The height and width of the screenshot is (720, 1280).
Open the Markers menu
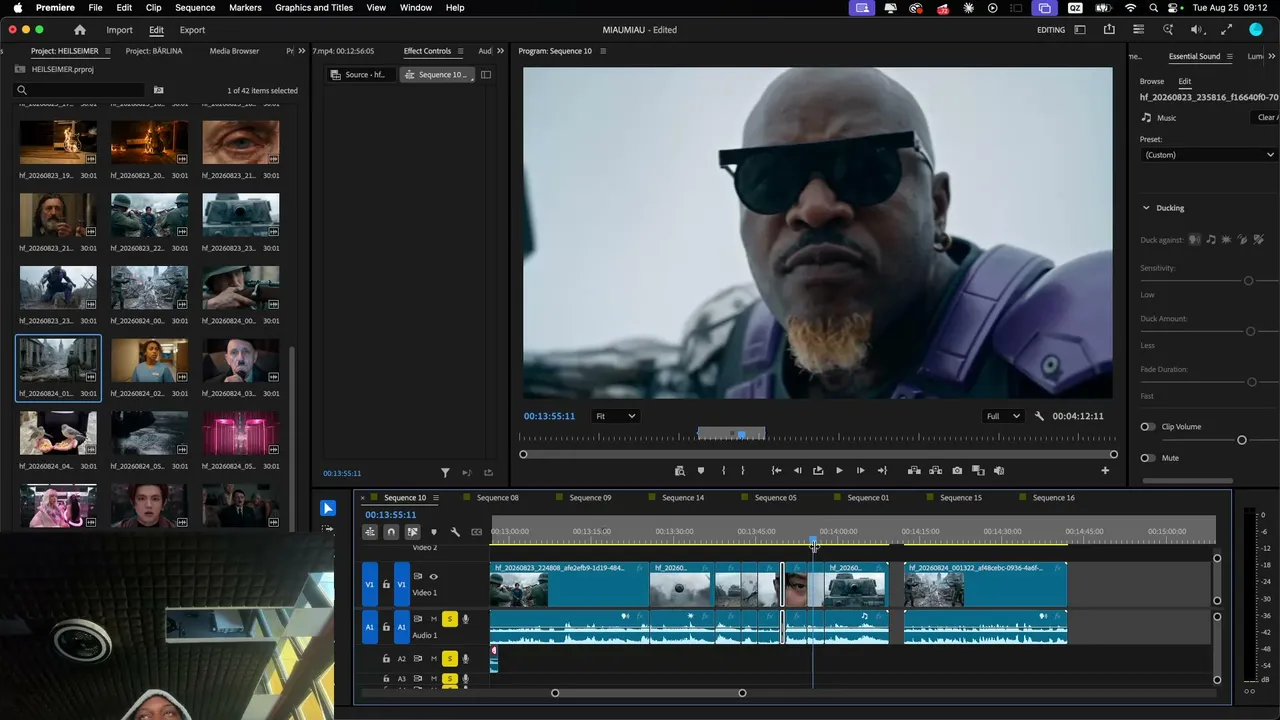coord(245,8)
